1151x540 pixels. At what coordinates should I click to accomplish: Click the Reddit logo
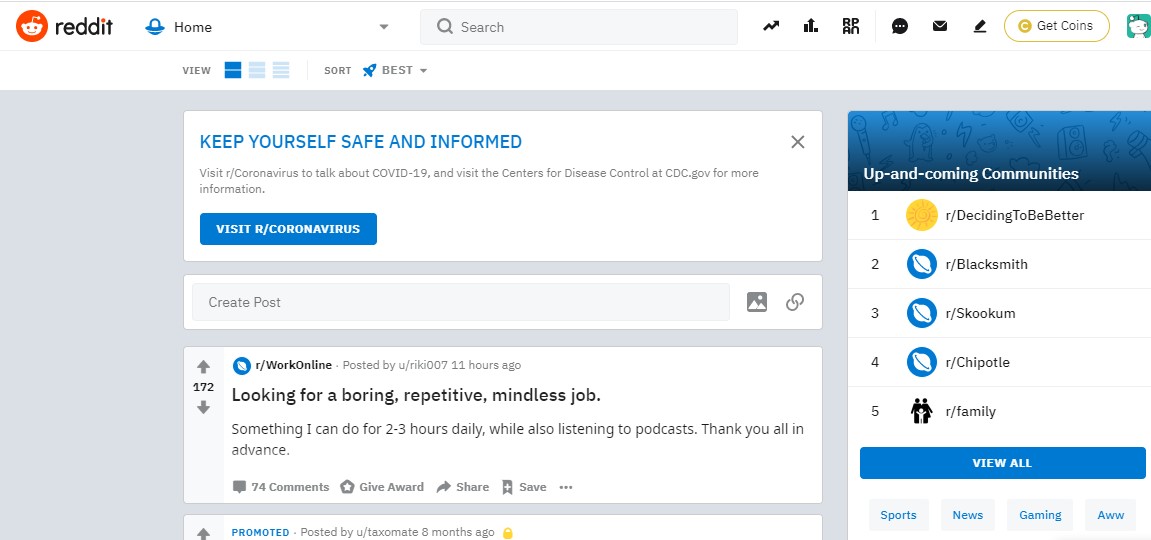click(64, 26)
